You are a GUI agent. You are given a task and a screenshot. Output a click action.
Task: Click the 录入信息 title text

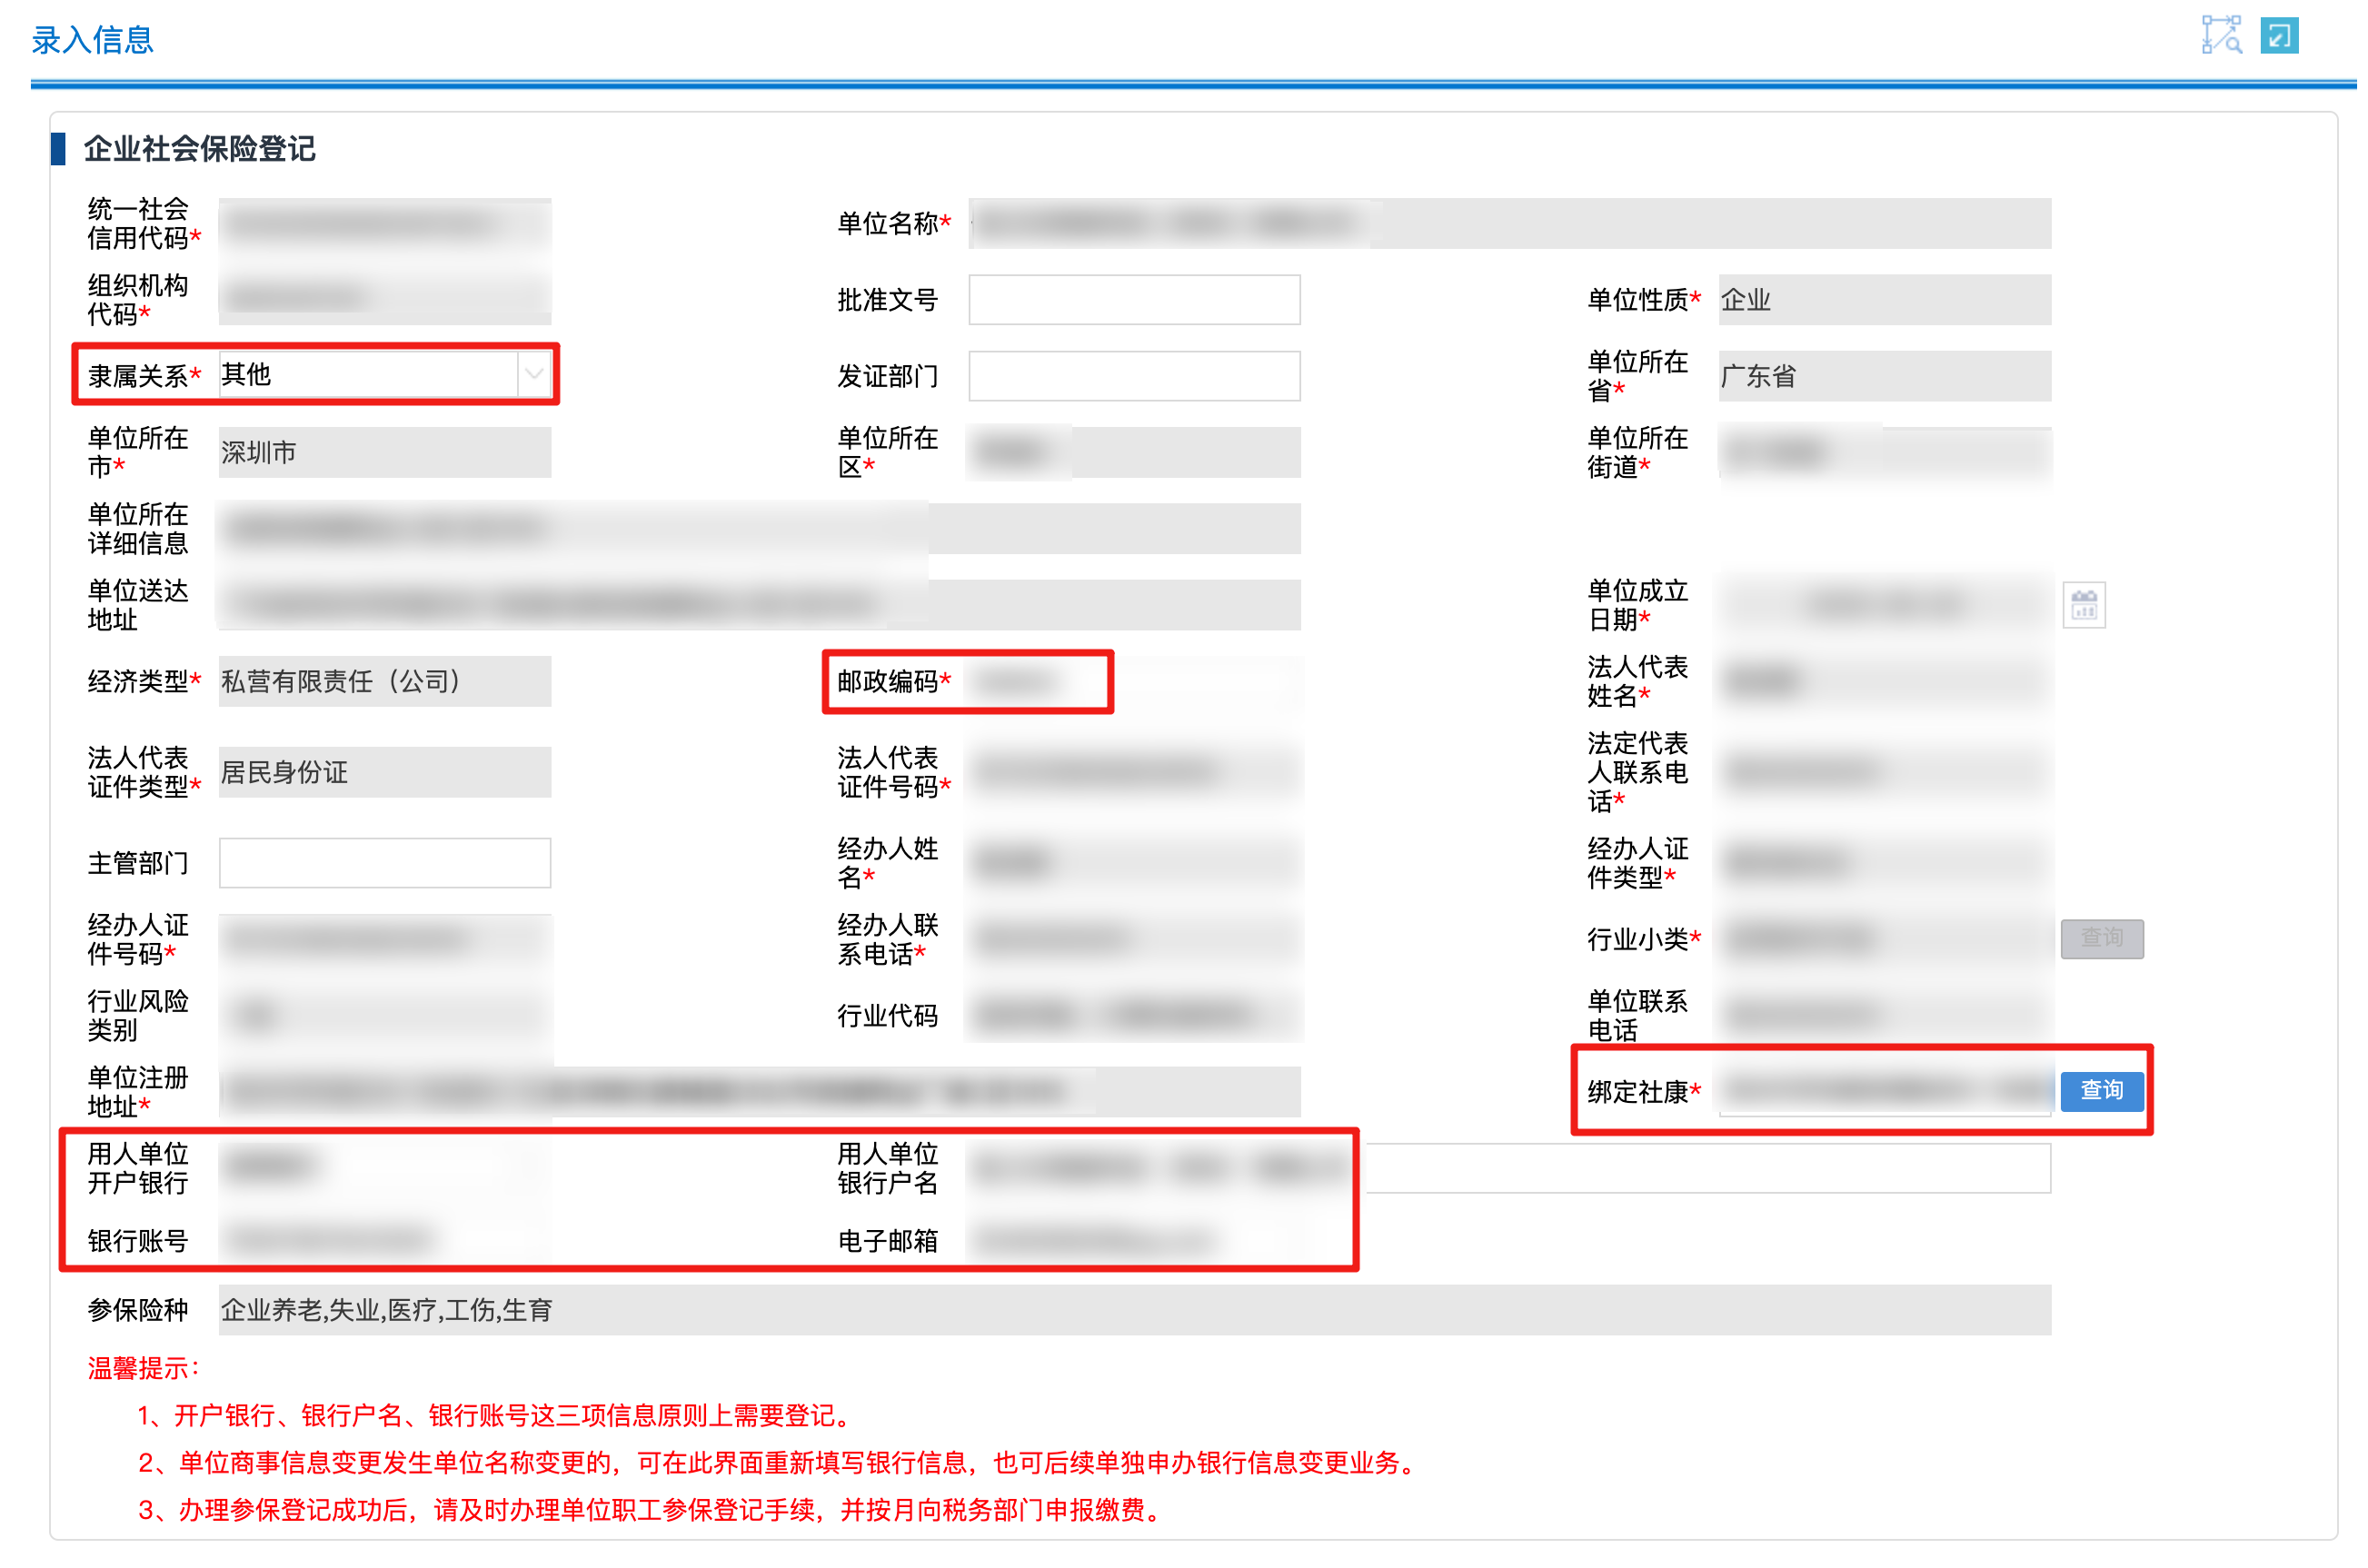[92, 40]
